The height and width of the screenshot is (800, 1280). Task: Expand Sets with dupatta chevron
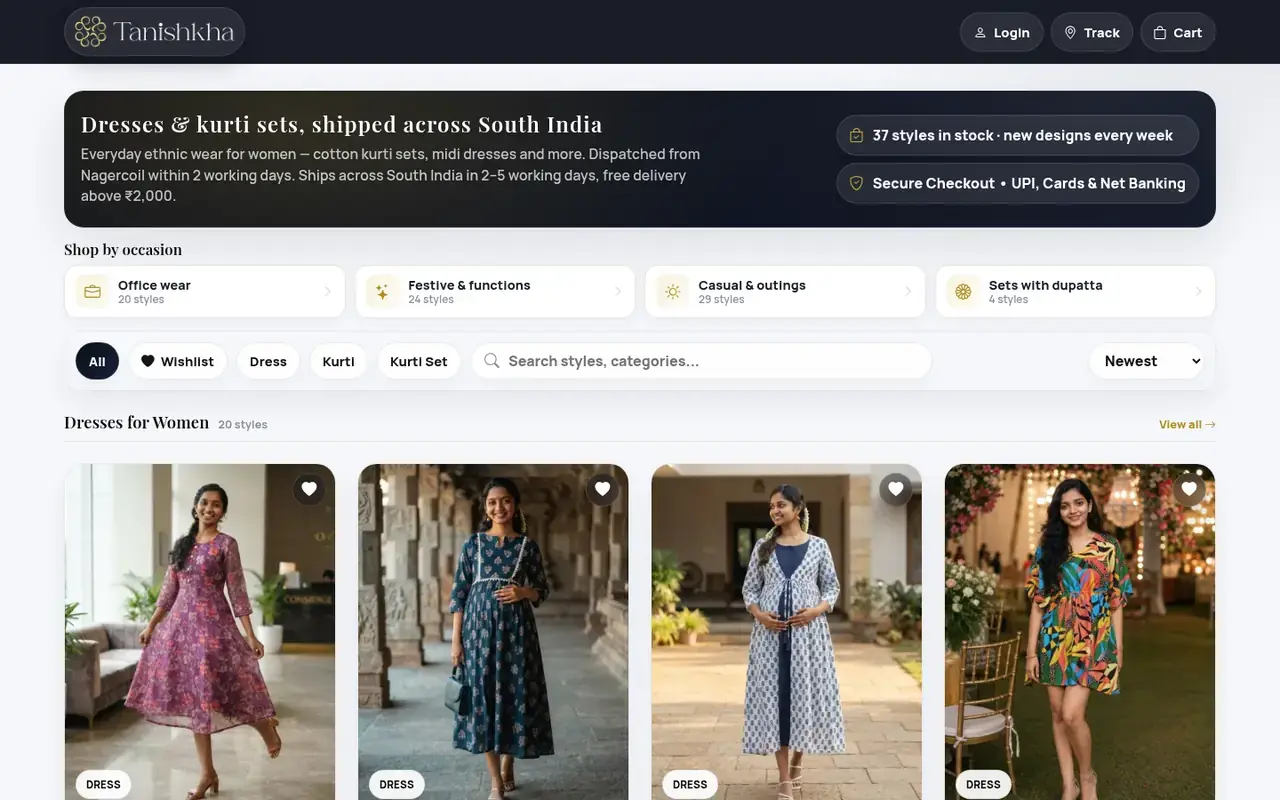click(1199, 292)
